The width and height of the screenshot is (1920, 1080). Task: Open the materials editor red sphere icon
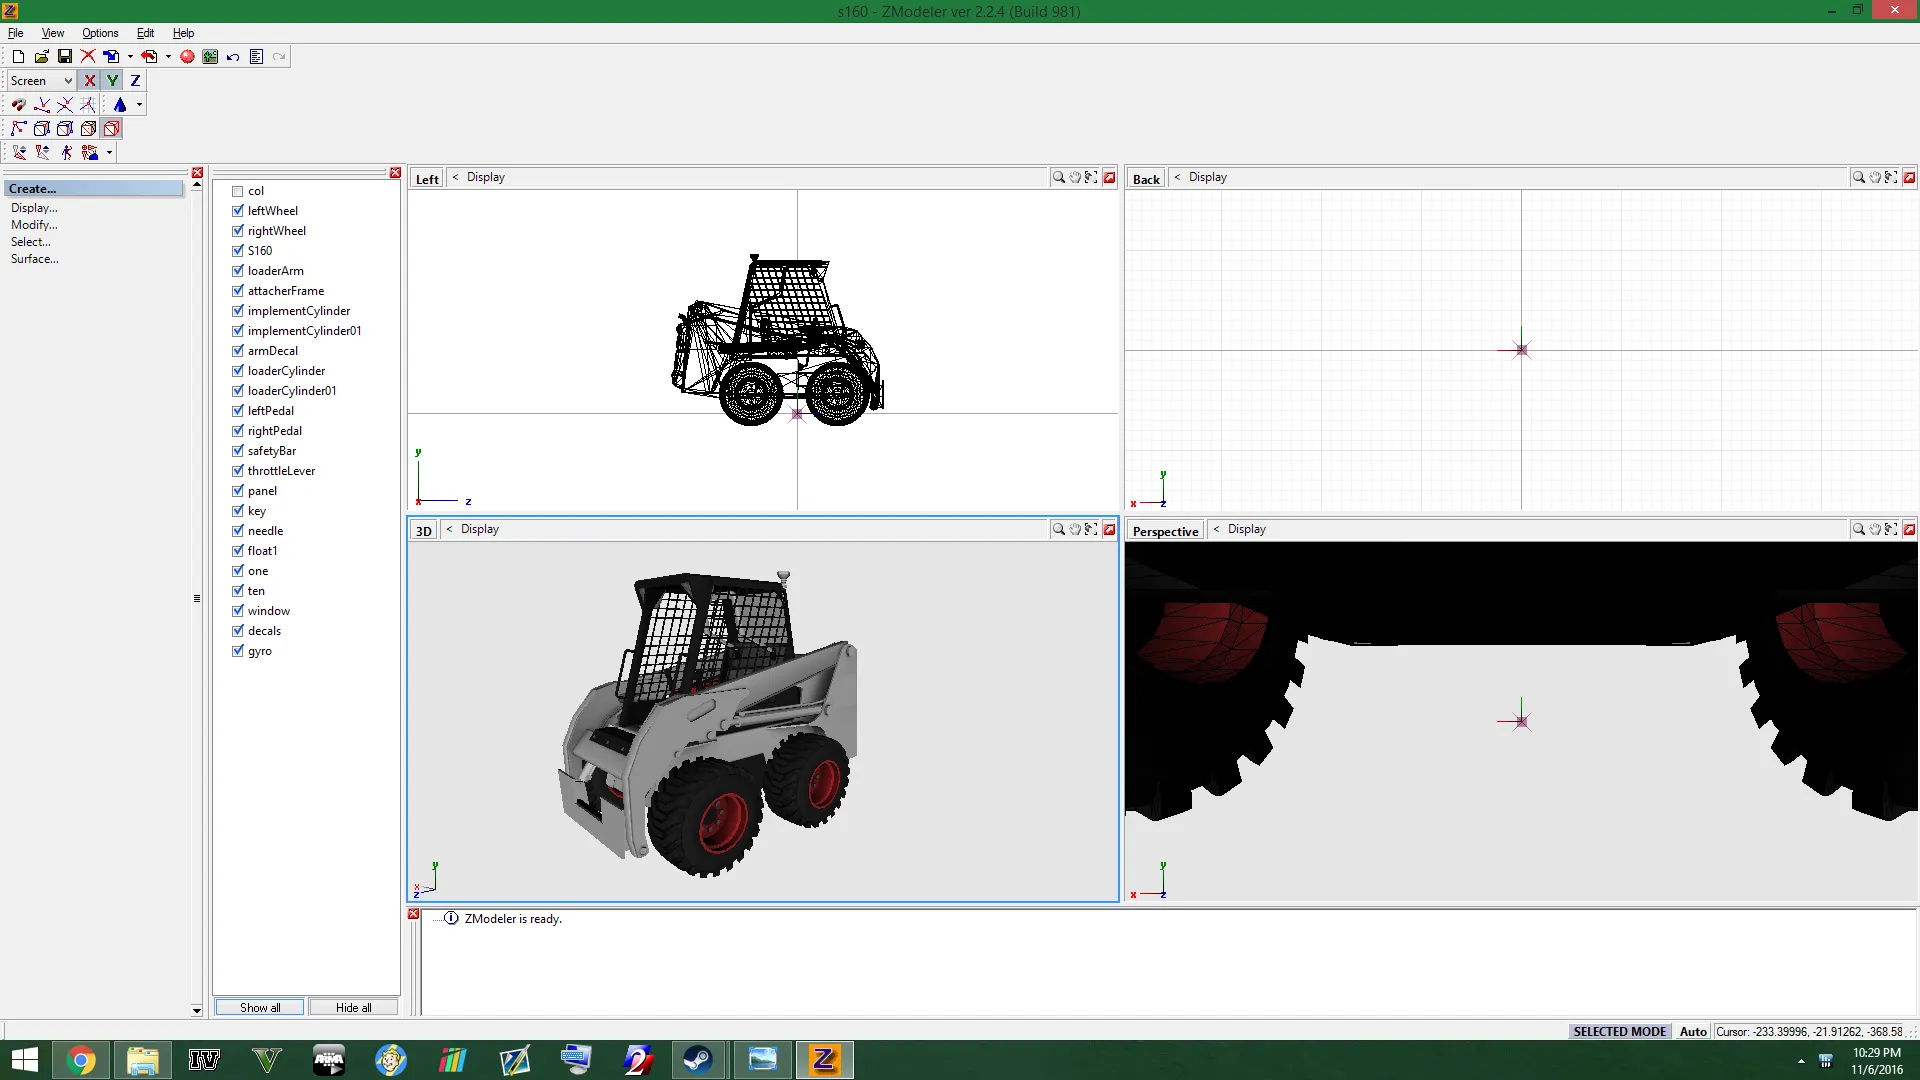click(187, 57)
